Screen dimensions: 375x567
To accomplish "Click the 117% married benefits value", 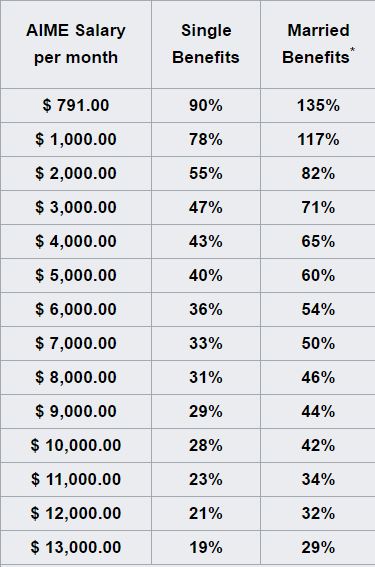I will (x=318, y=140).
